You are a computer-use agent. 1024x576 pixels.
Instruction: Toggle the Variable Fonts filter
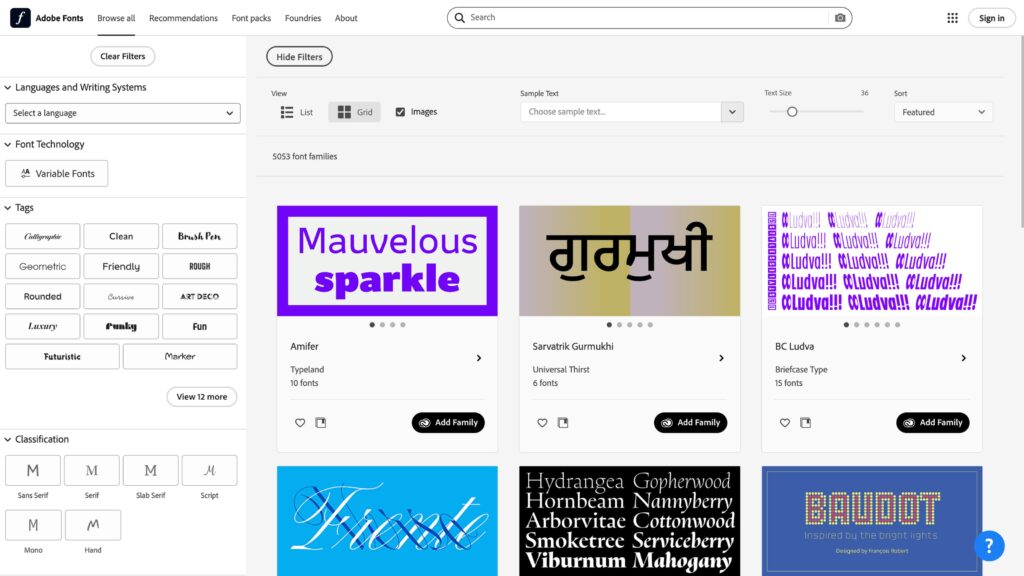(x=56, y=173)
